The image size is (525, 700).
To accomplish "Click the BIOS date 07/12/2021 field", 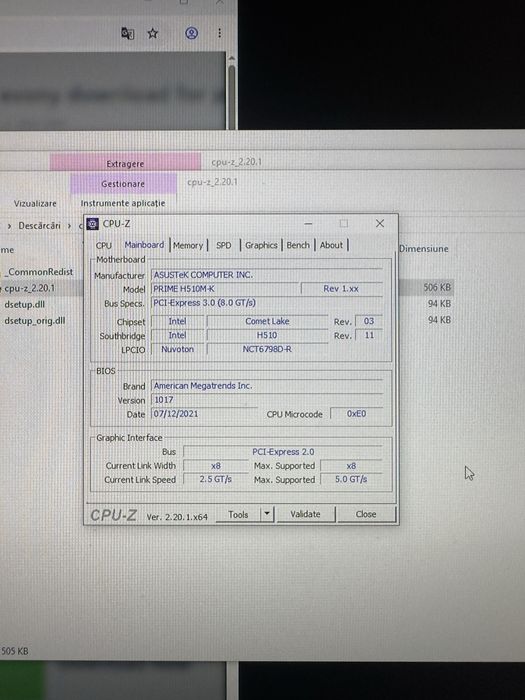I will point(204,414).
